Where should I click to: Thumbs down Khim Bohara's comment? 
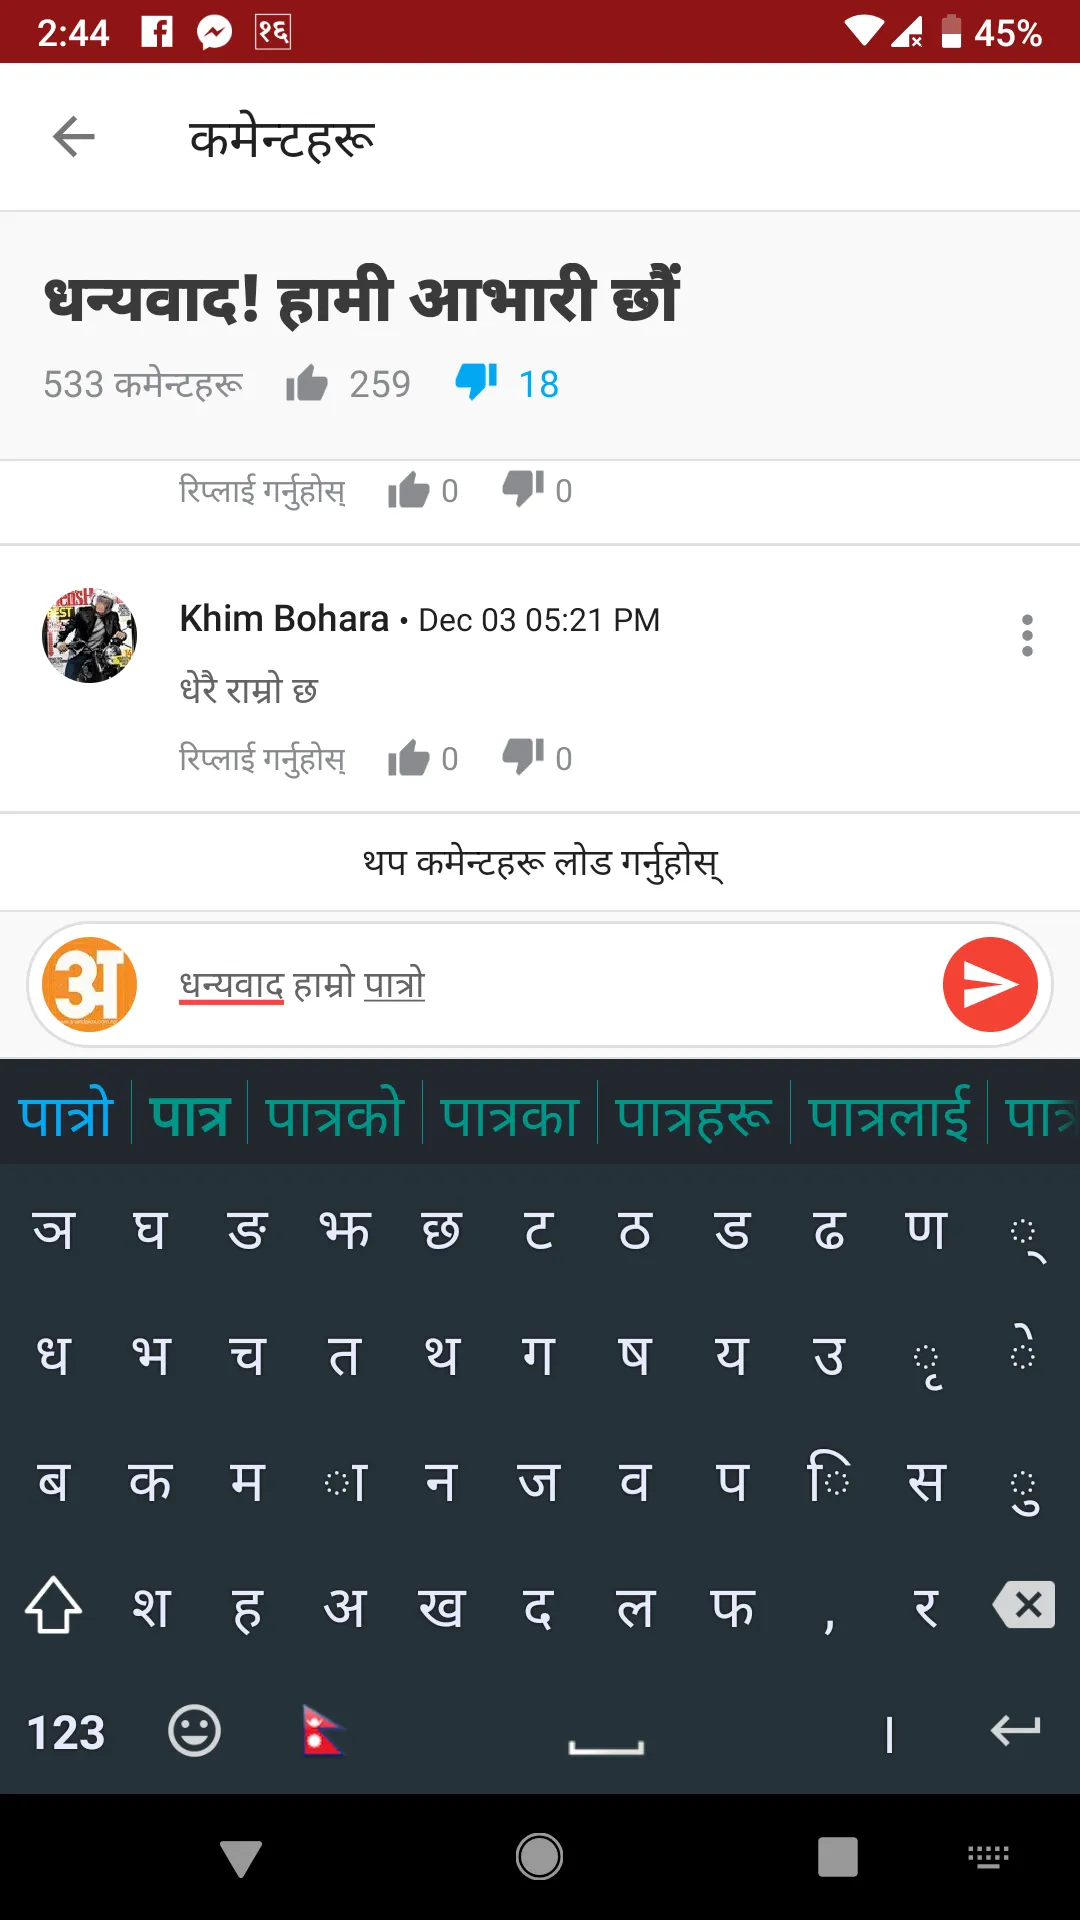click(x=523, y=759)
